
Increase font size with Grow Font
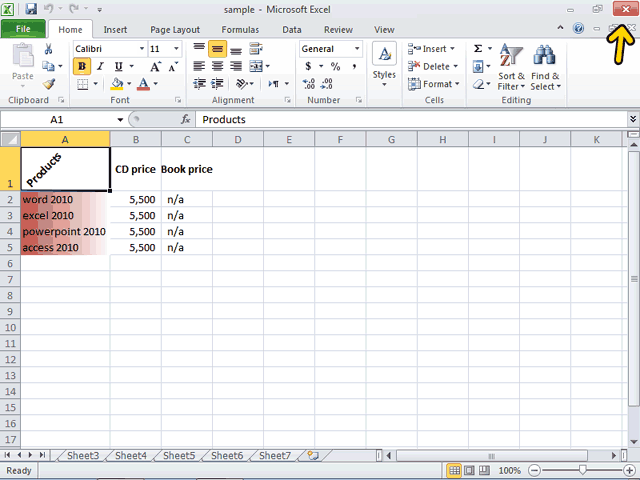click(156, 66)
